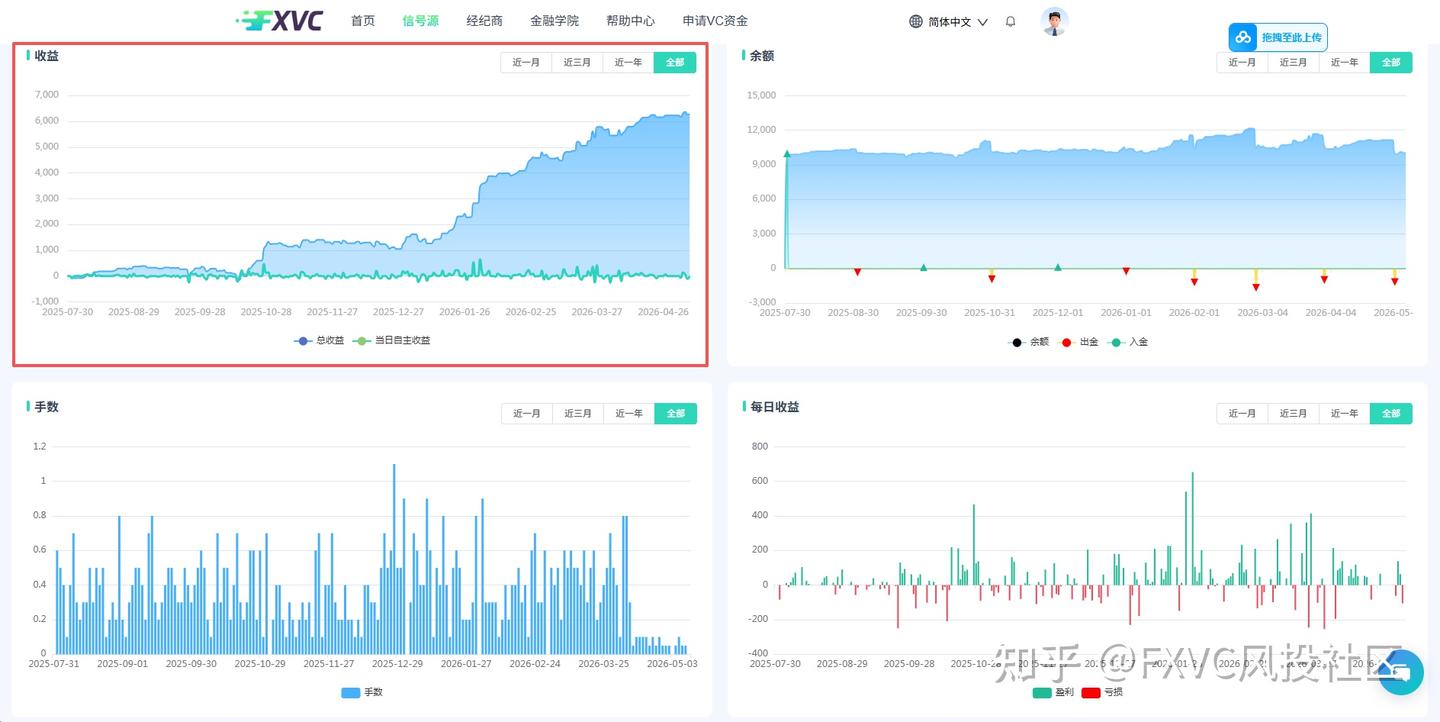Screen dimensions: 1440x722
Task: Toggle the 盈利 legend series
Action: click(1053, 692)
